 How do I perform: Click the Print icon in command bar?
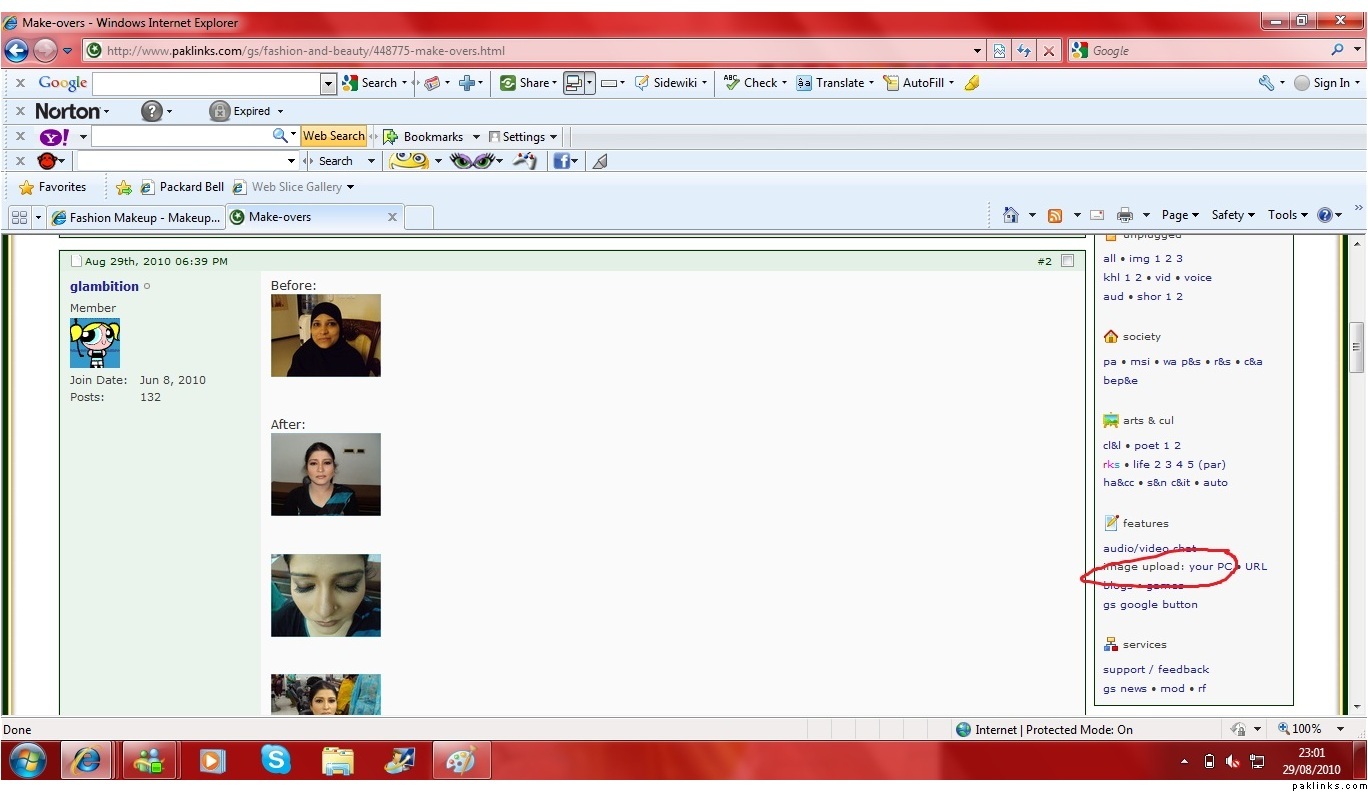pyautogui.click(x=1125, y=215)
